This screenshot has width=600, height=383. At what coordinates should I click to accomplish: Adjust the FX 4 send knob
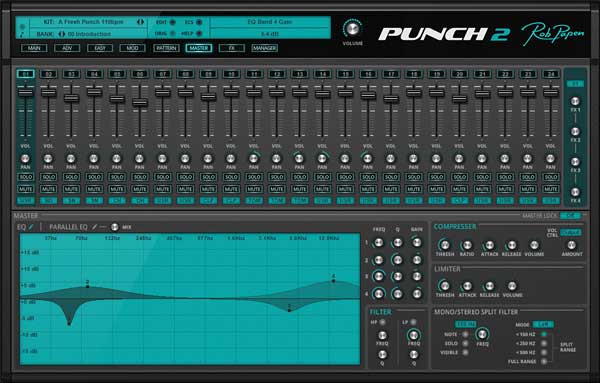575,192
